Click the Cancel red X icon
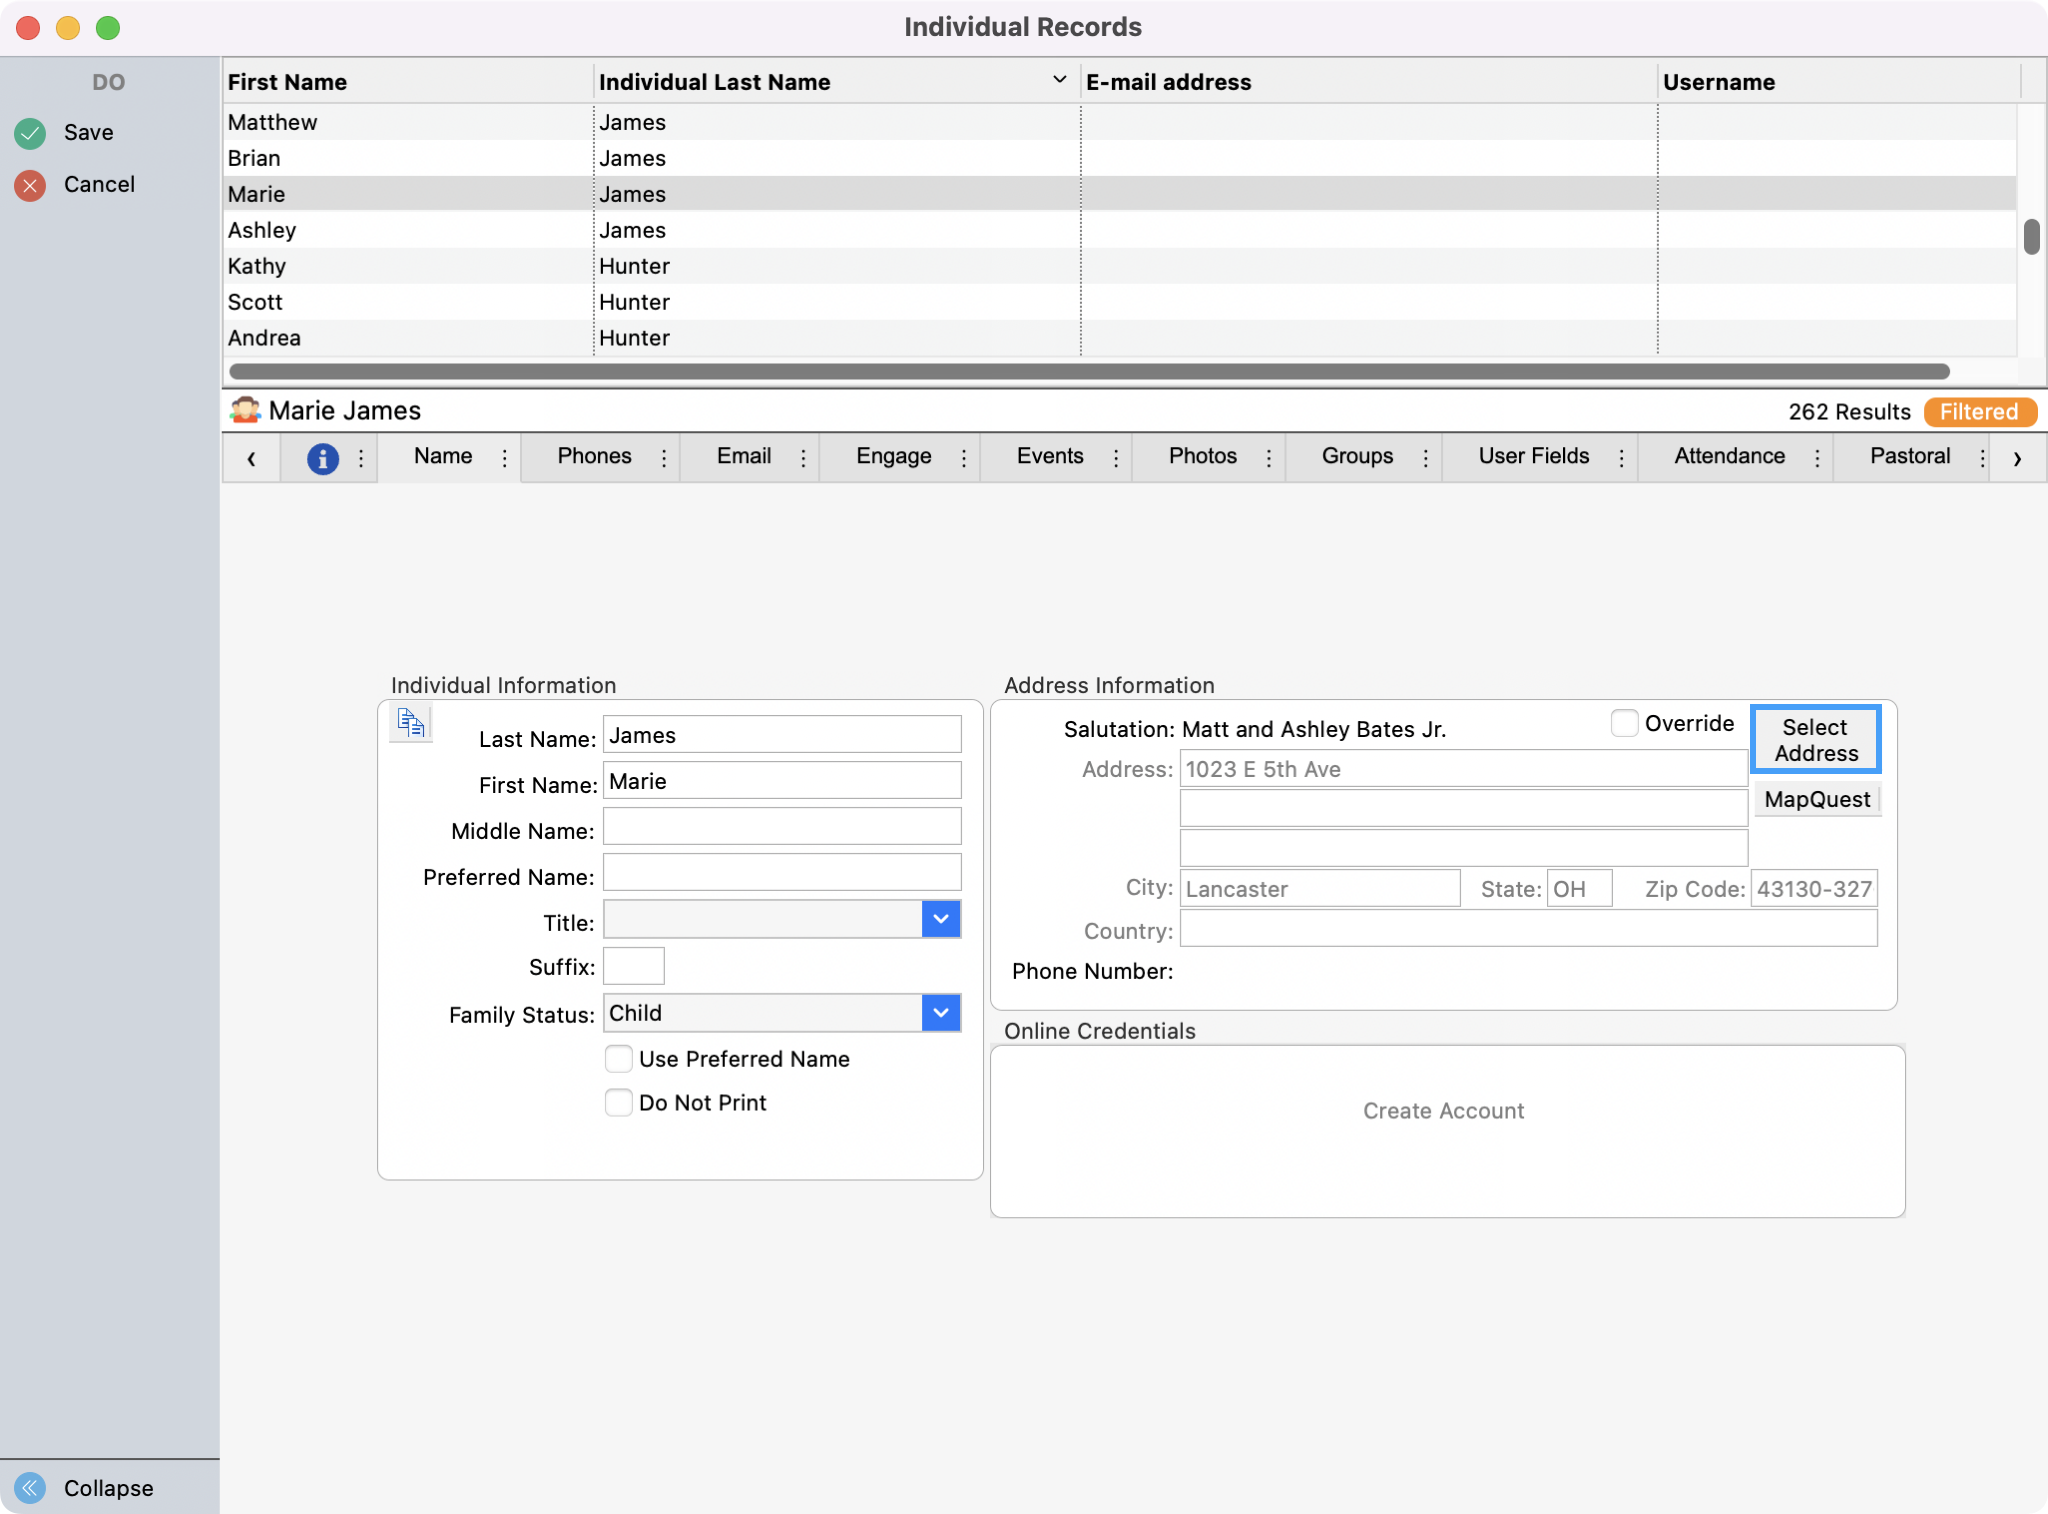The height and width of the screenshot is (1514, 2048). coord(29,185)
